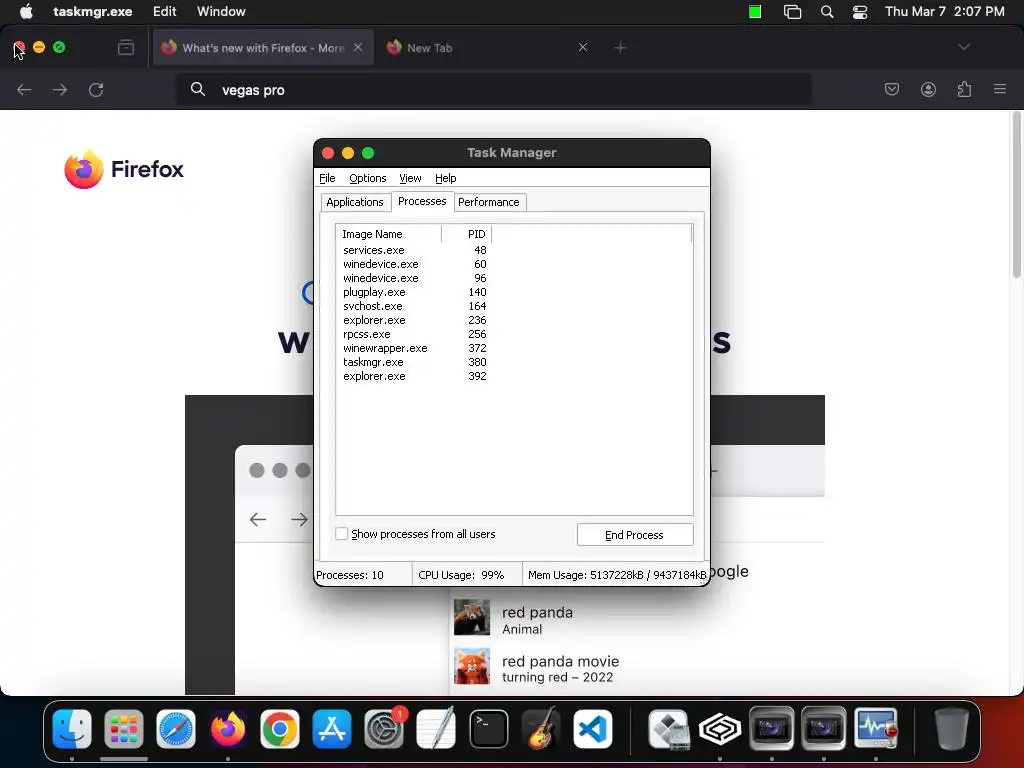Sort processes by Image Name header
This screenshot has height=768, width=1024.
tap(389, 234)
